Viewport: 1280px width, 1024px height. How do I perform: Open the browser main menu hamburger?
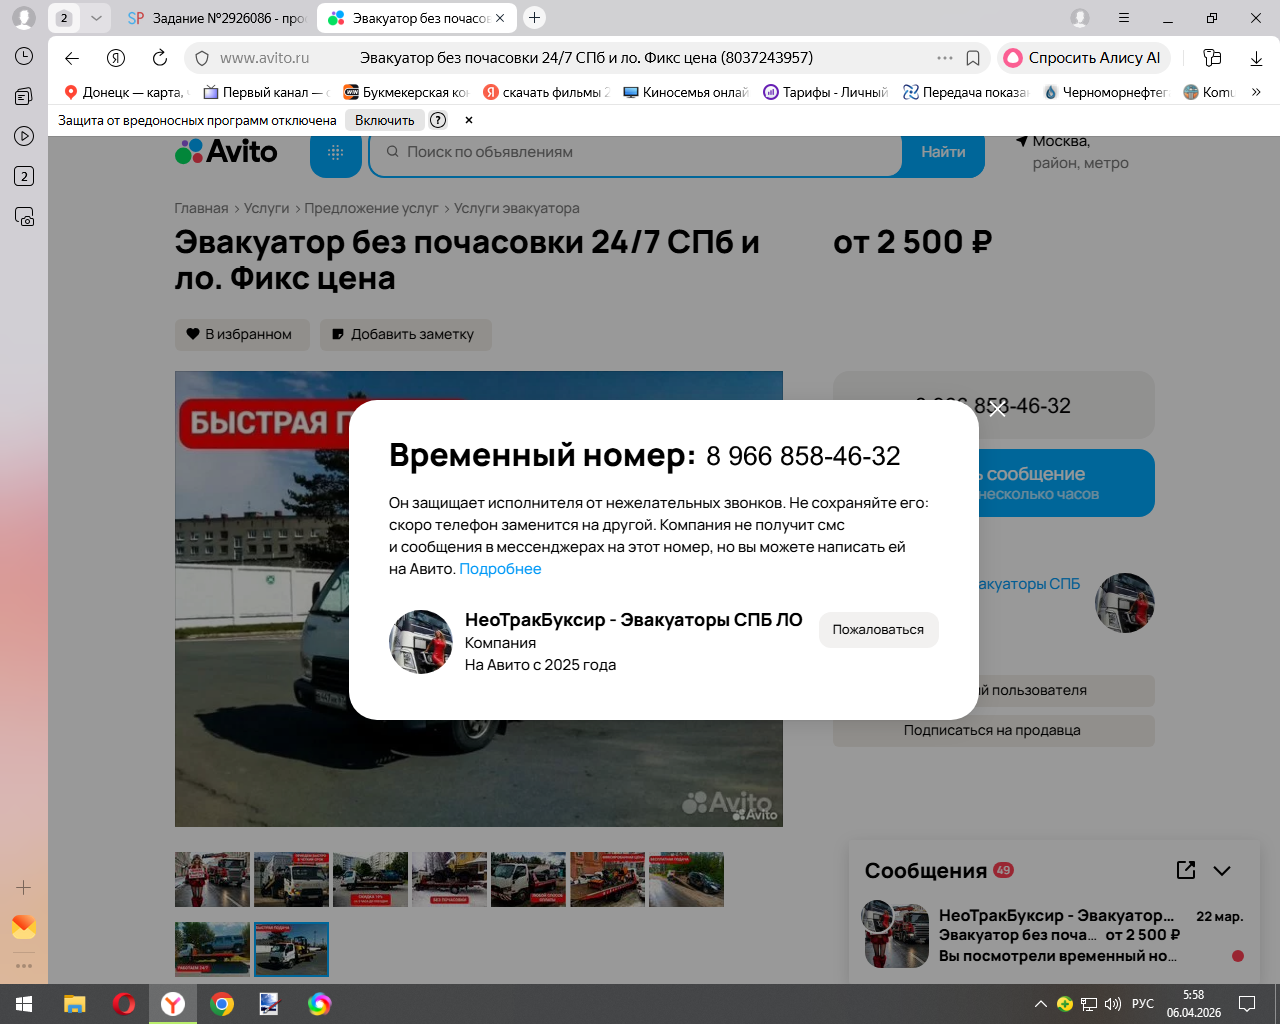click(1124, 18)
